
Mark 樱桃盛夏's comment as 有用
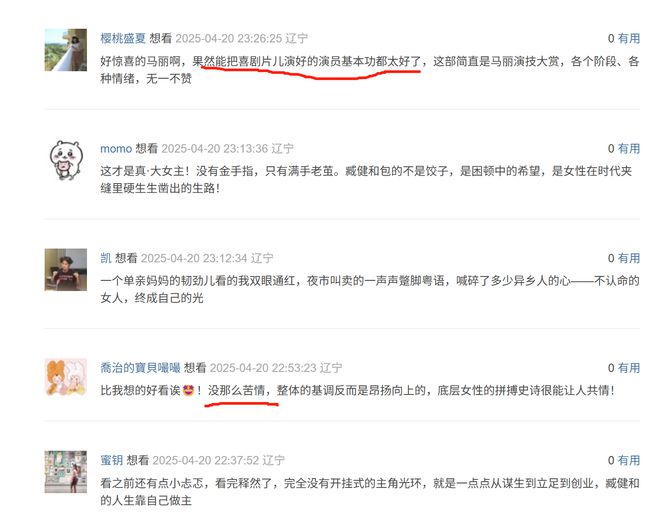coord(629,38)
